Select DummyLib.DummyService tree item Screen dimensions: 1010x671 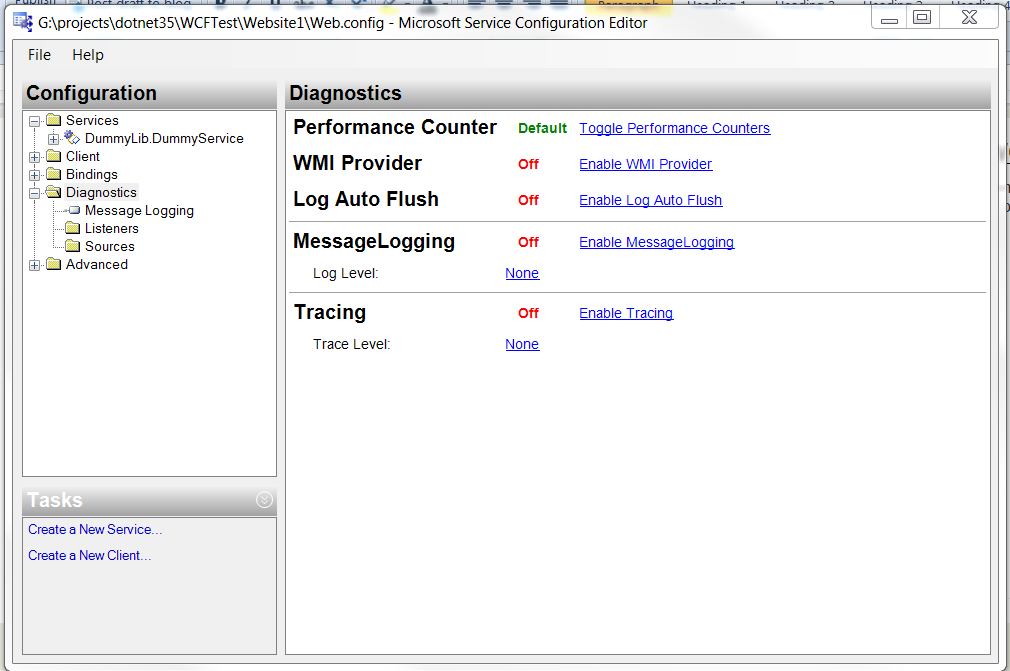coord(164,138)
